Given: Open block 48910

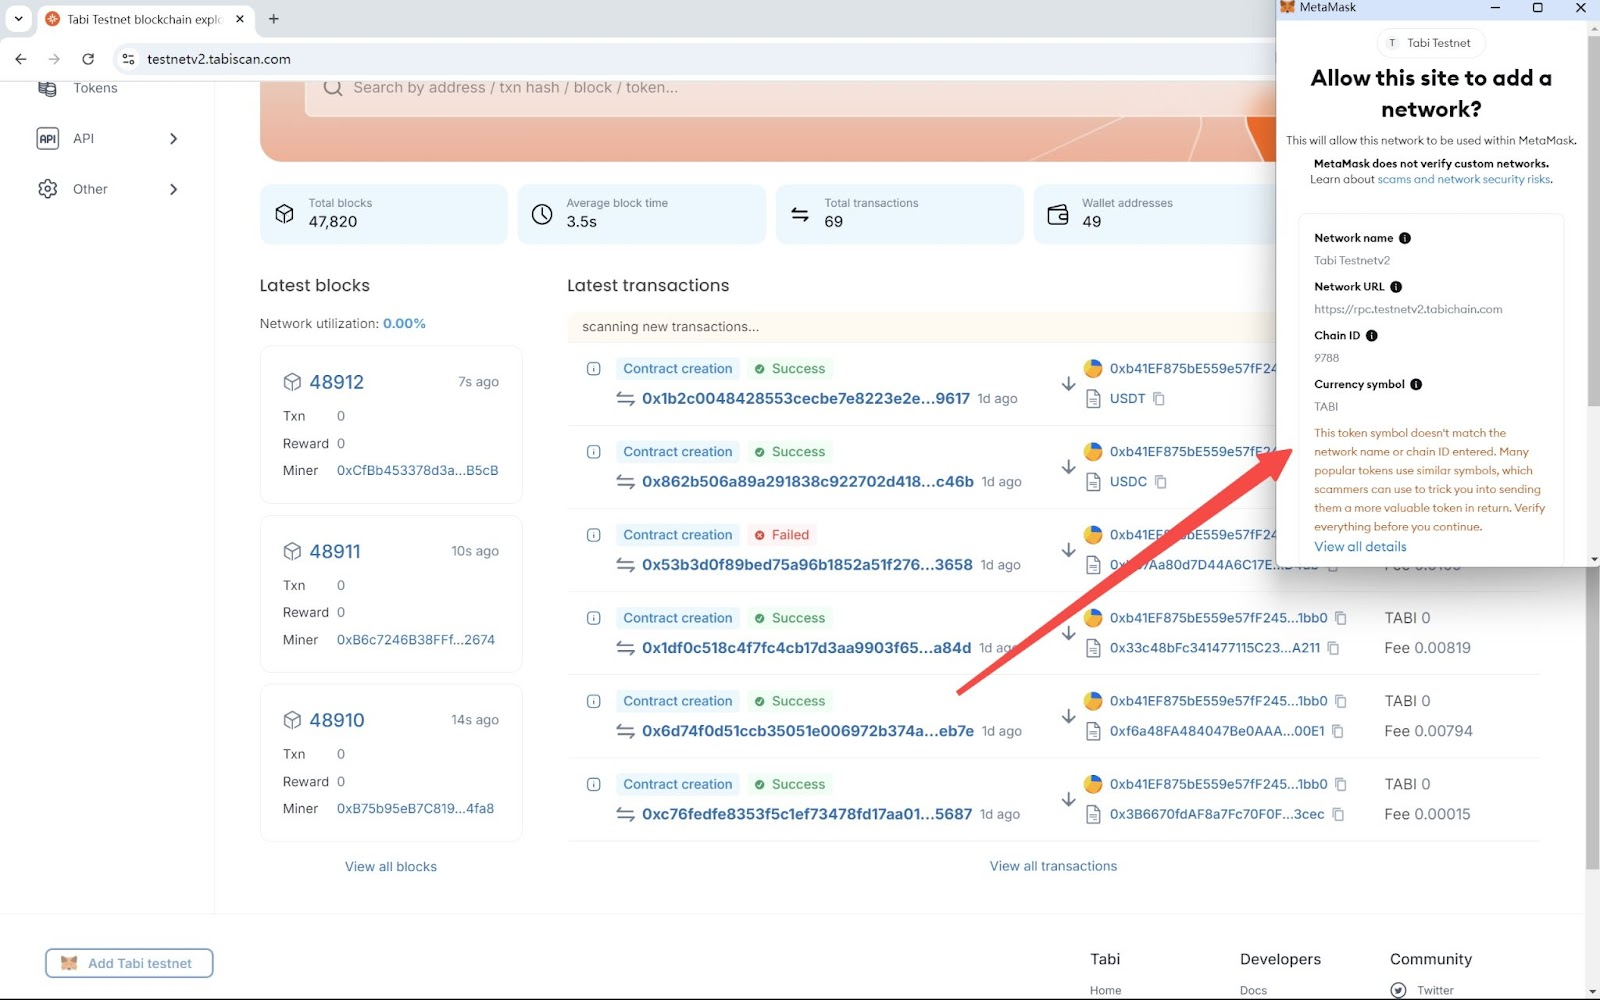Looking at the screenshot, I should (336, 720).
